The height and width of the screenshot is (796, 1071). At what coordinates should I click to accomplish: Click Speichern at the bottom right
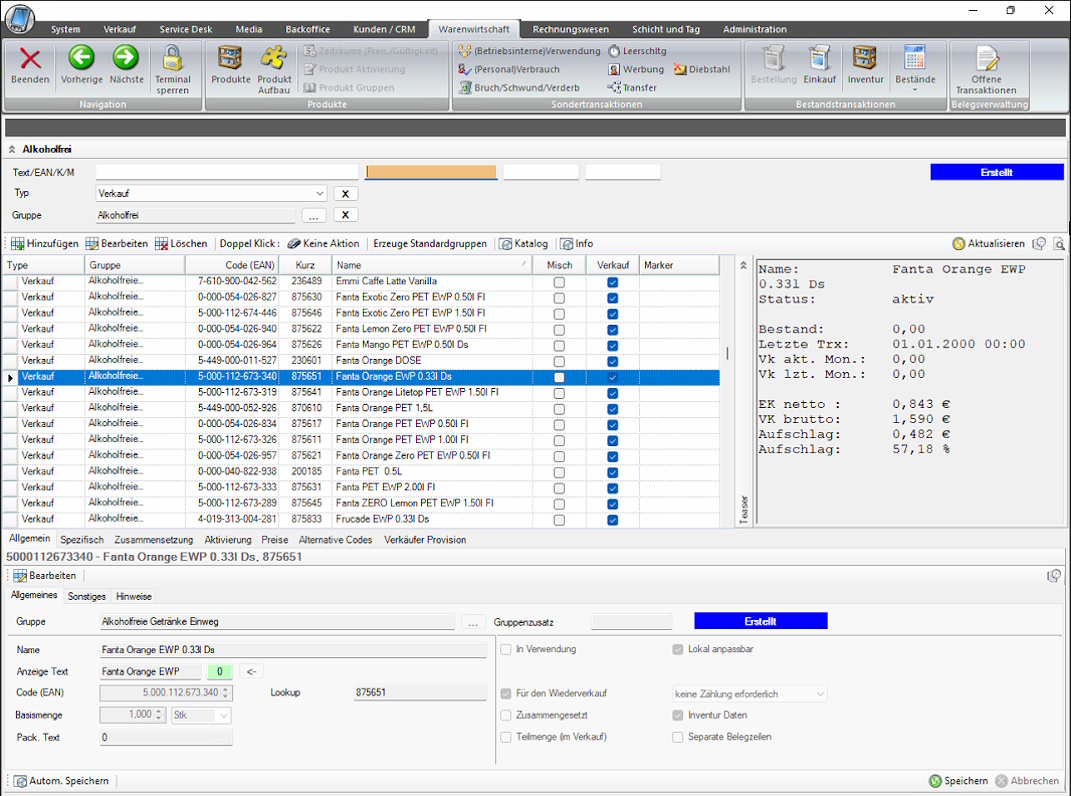coord(958,781)
